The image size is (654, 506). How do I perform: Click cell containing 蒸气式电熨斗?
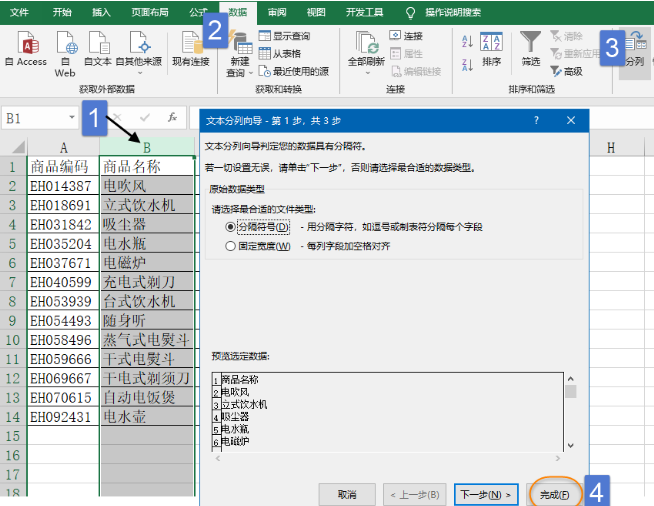[147, 340]
